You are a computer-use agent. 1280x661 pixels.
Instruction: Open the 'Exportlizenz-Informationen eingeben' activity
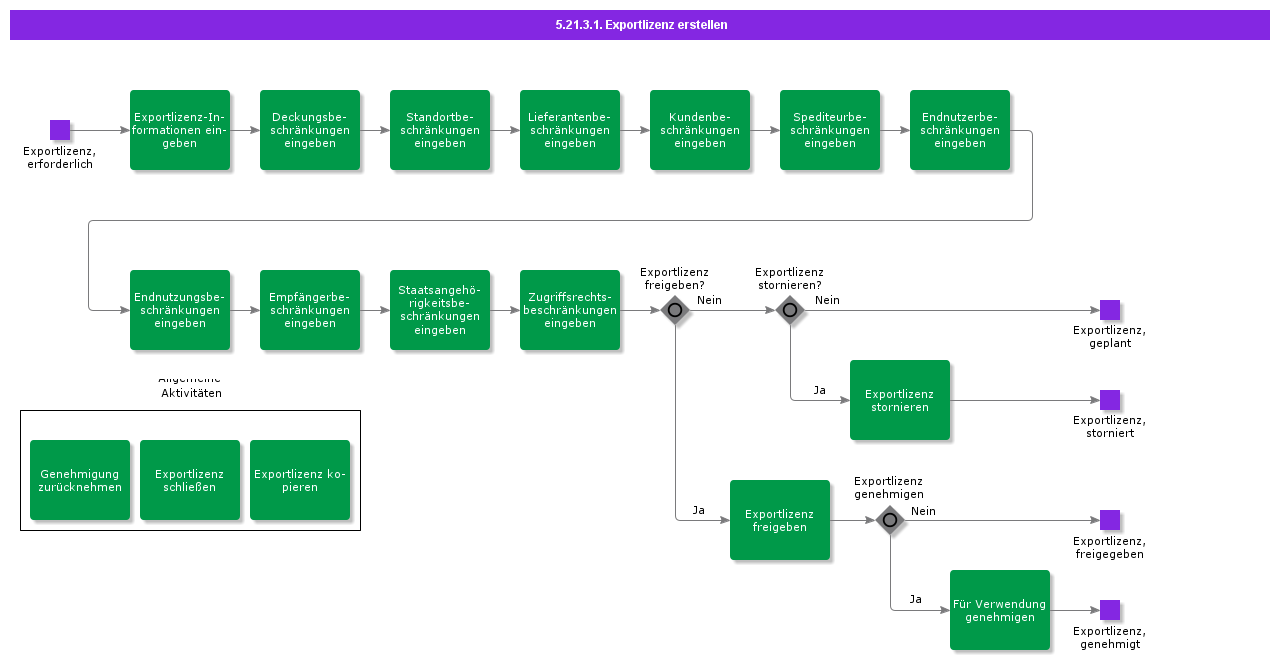point(180,130)
